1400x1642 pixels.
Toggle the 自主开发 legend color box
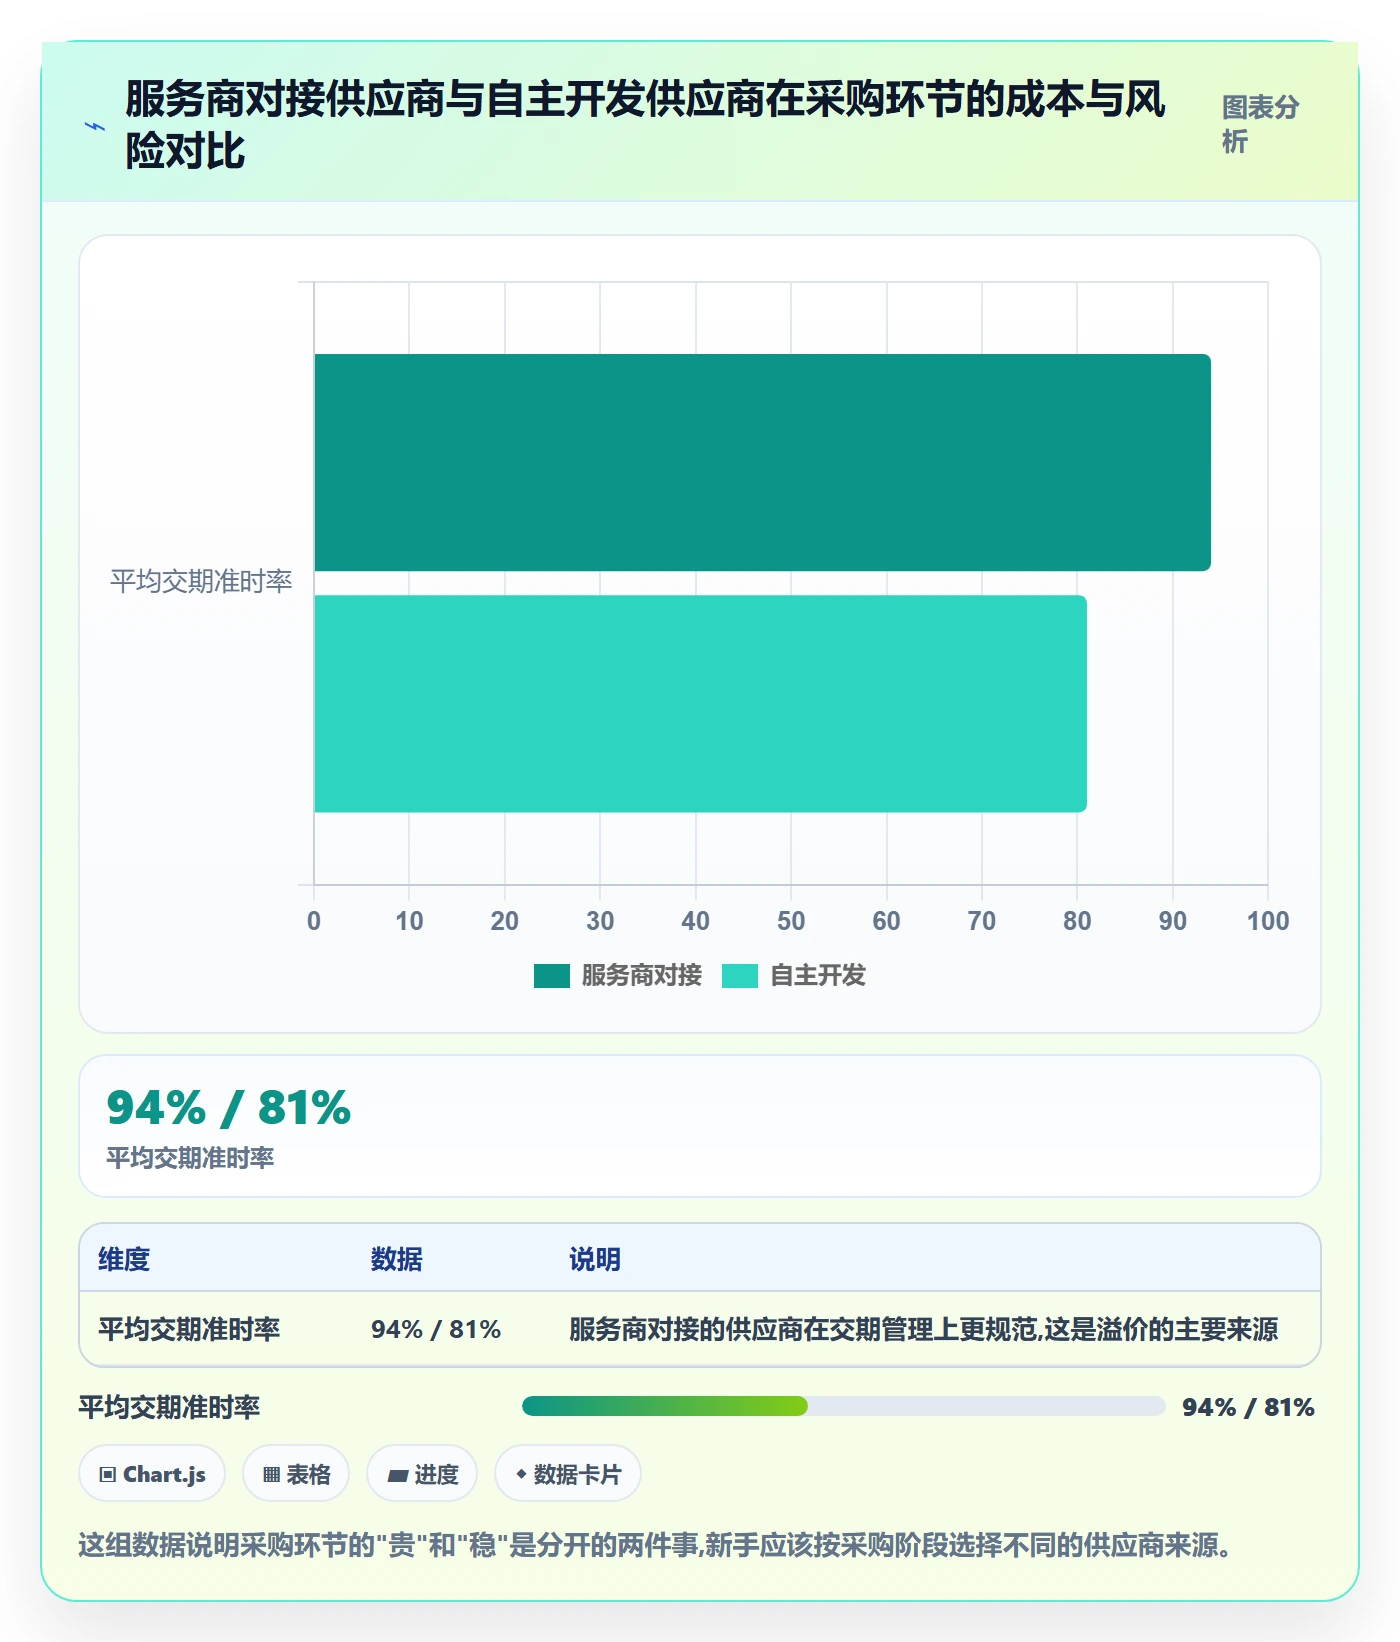(739, 975)
